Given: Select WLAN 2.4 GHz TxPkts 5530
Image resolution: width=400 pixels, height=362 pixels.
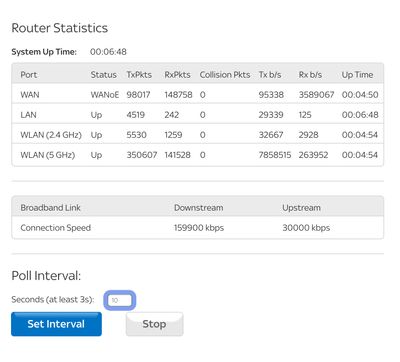Looking at the screenshot, I should coord(136,135).
